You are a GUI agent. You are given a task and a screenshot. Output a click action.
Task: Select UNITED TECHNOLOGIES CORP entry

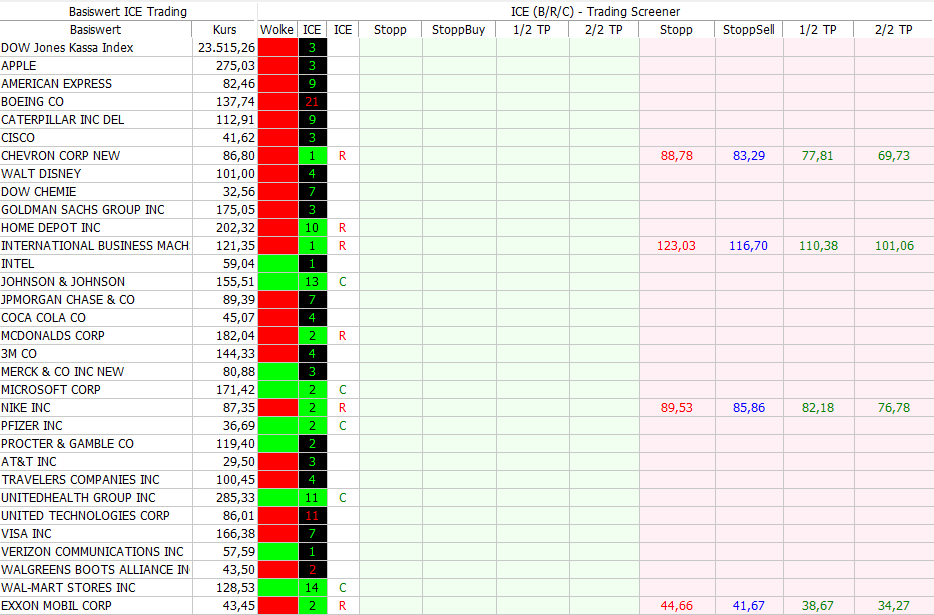pyautogui.click(x=85, y=515)
